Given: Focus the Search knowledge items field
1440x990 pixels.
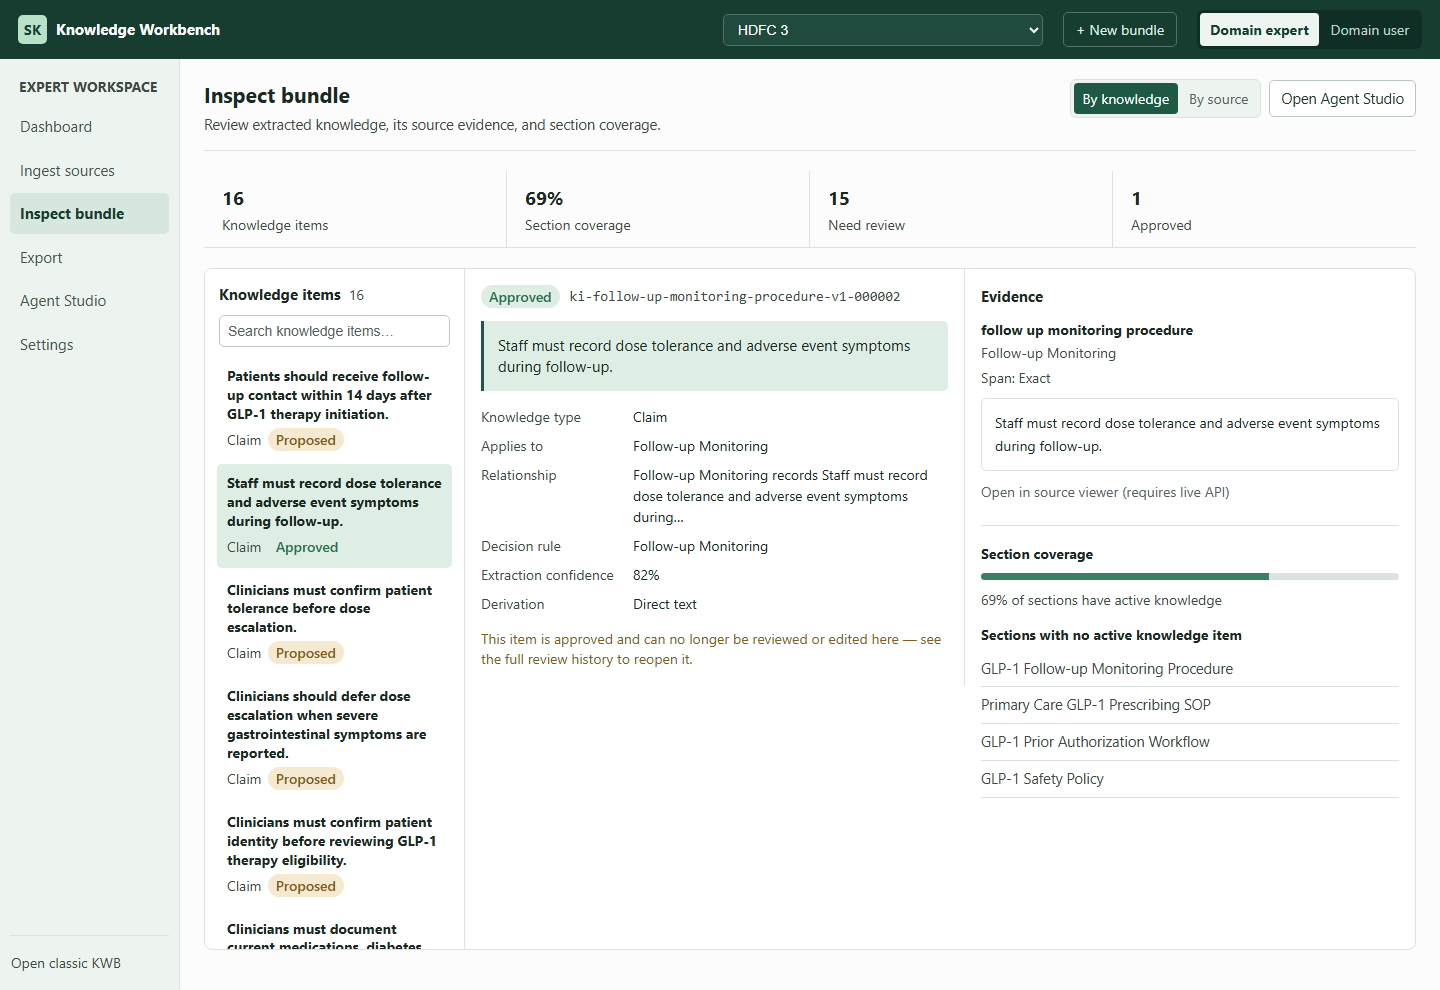Looking at the screenshot, I should tap(334, 331).
